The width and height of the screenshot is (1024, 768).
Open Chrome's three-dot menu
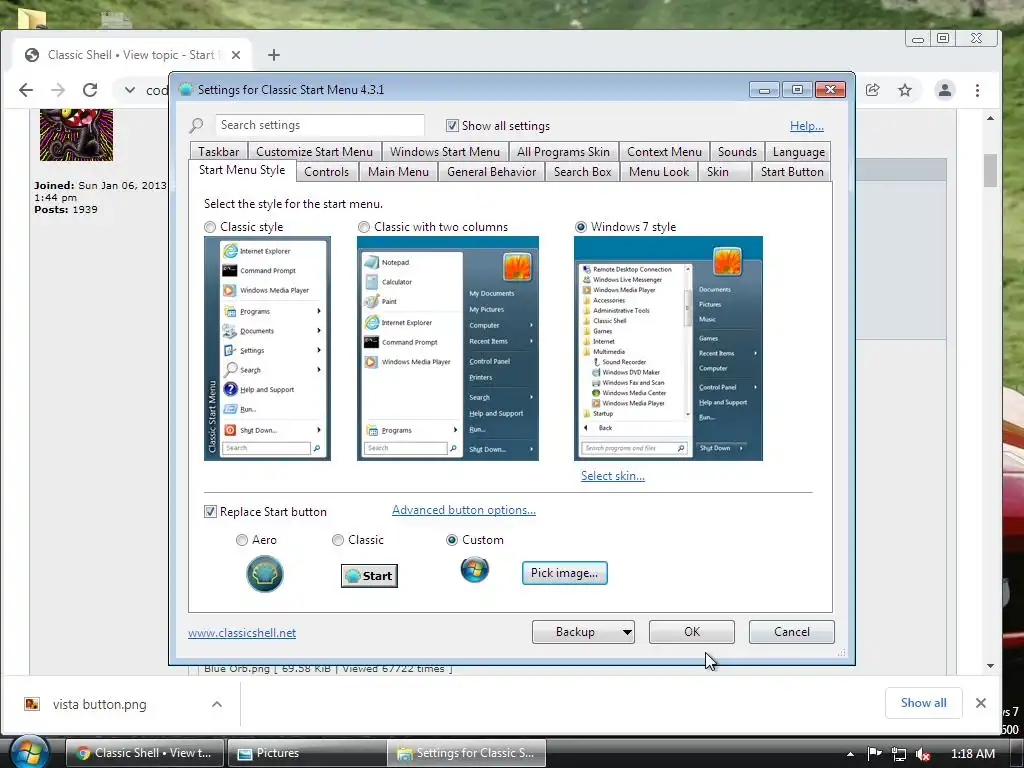[x=978, y=90]
